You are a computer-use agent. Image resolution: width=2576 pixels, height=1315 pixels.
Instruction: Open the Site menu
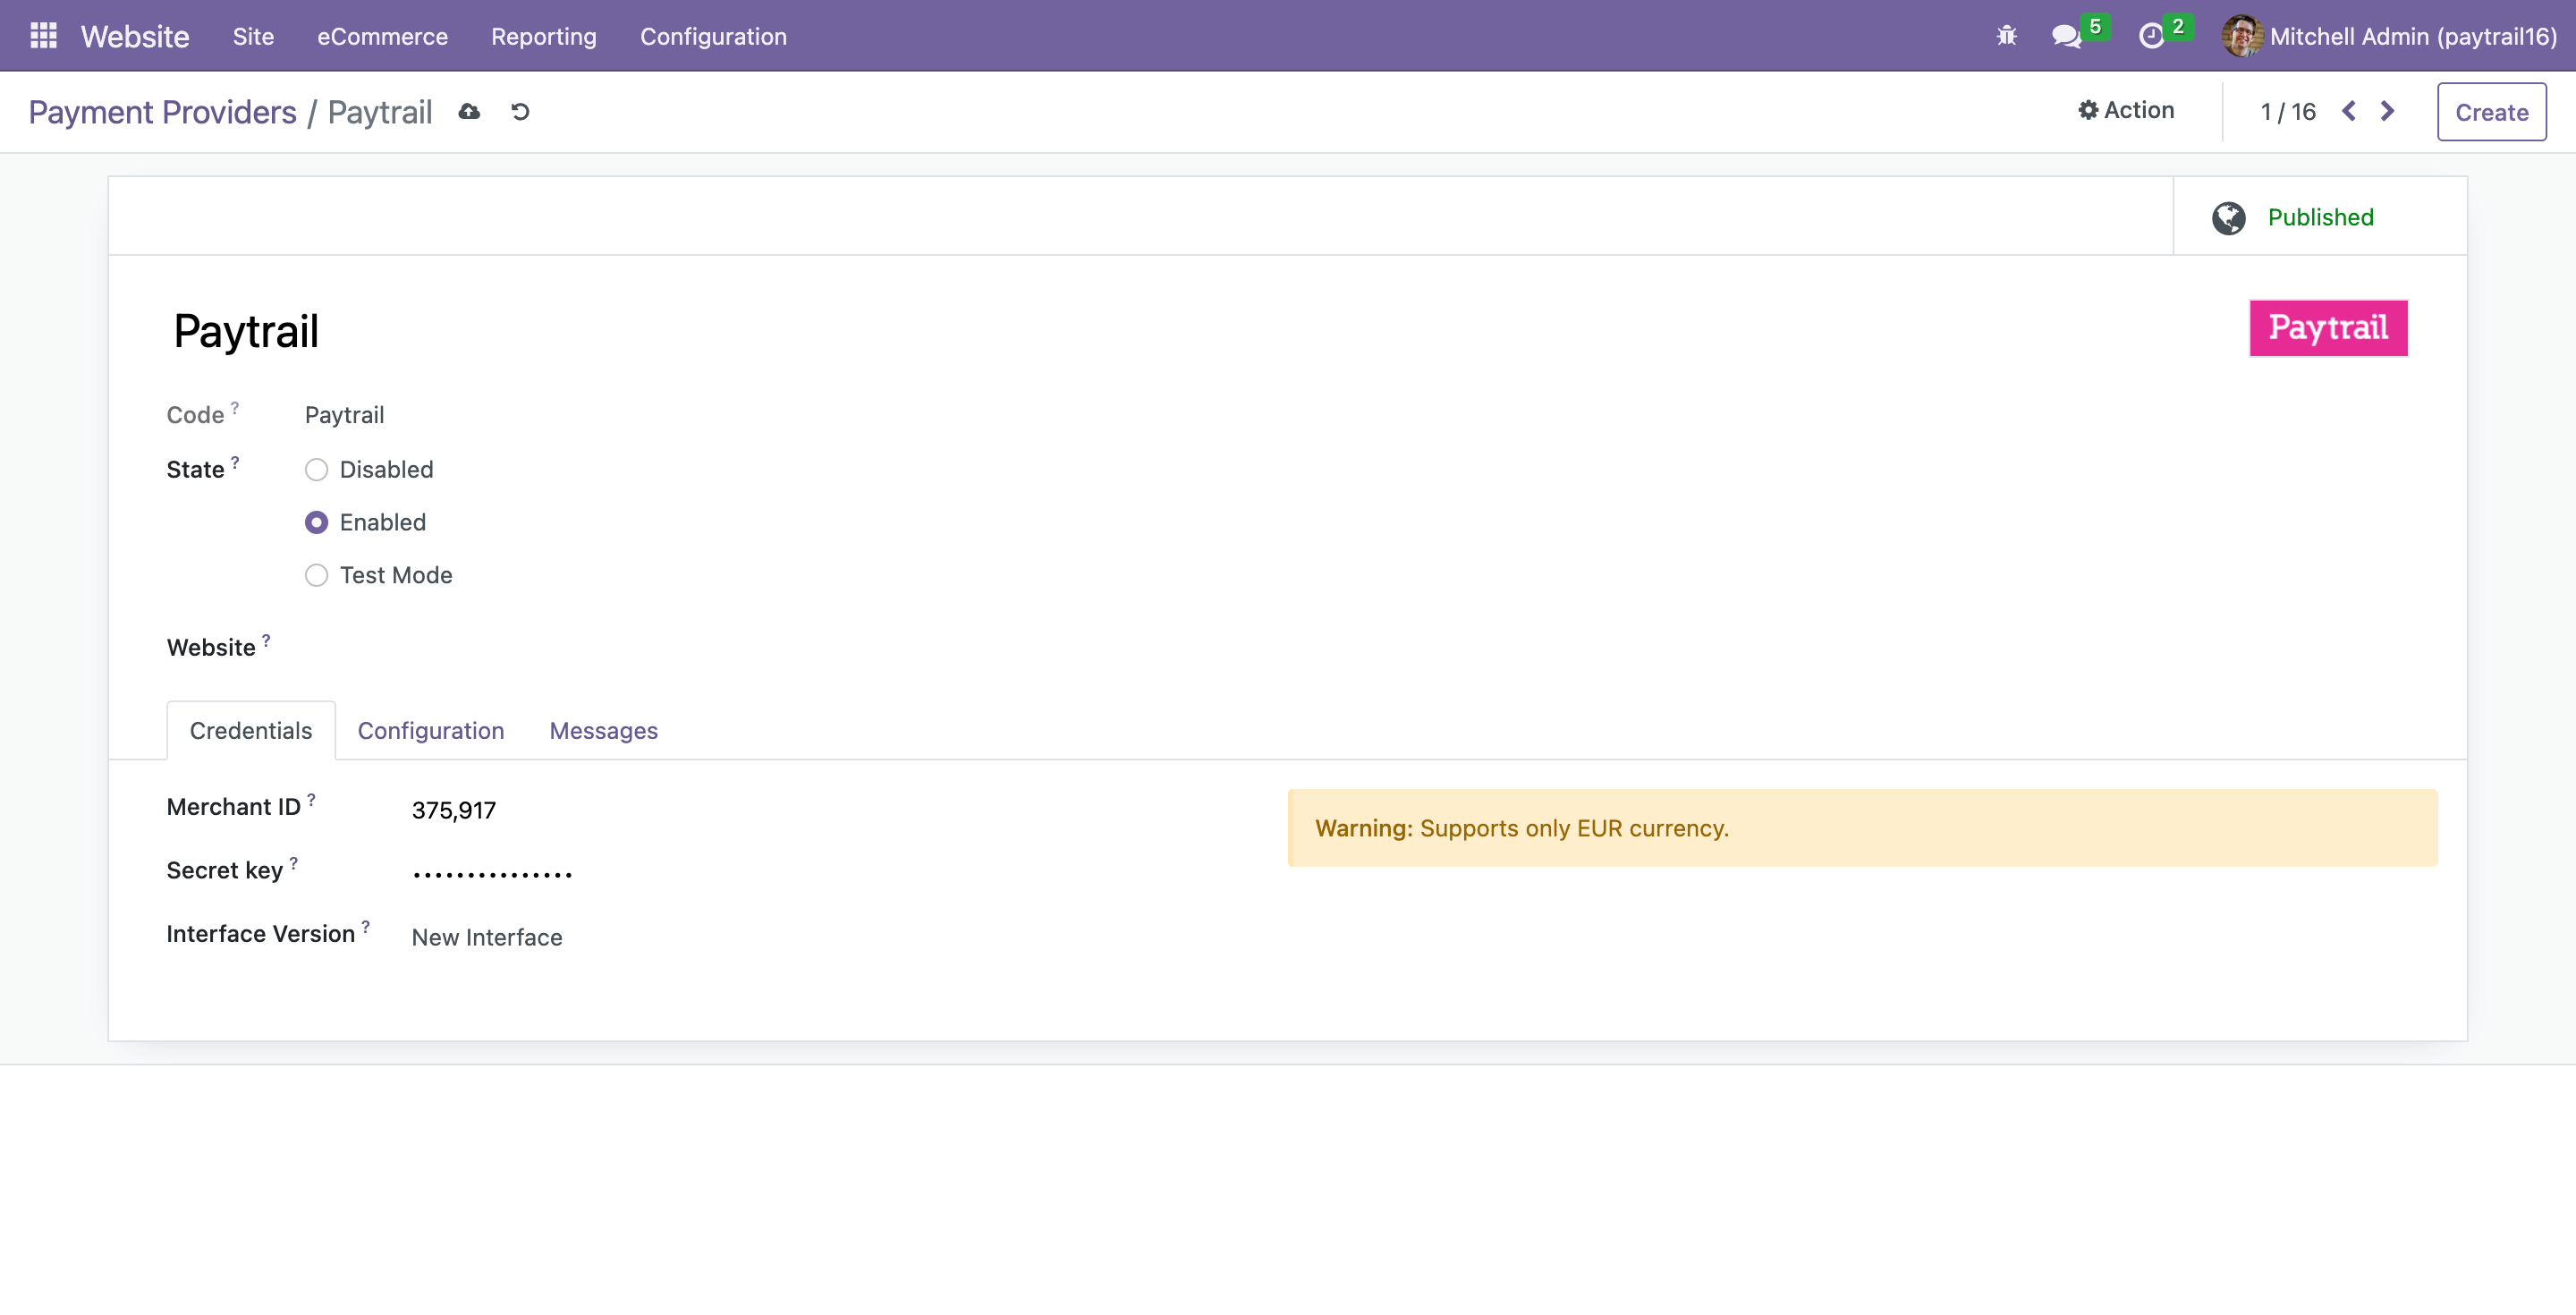253,36
